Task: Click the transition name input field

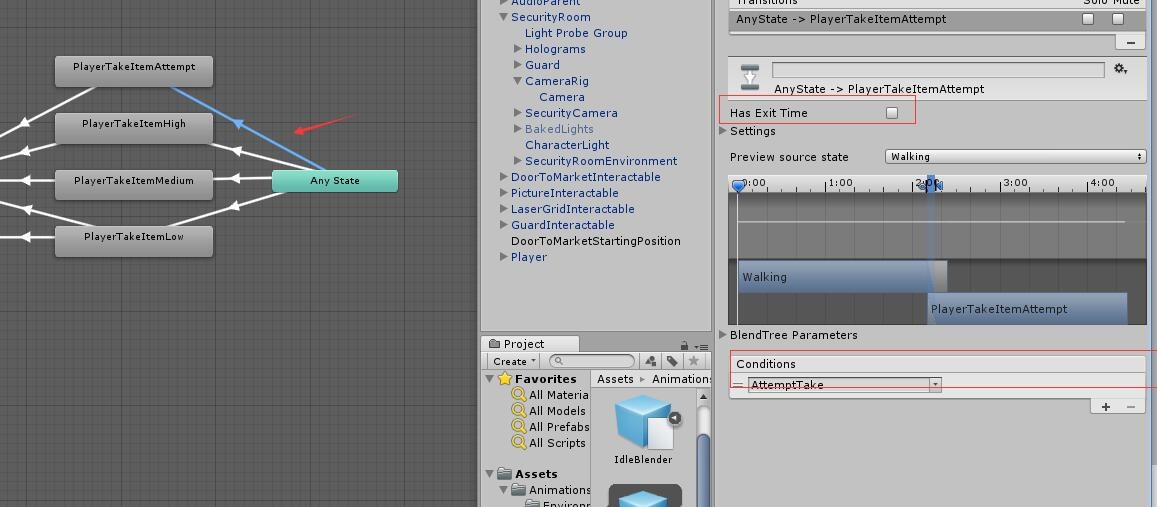Action: pyautogui.click(x=938, y=69)
